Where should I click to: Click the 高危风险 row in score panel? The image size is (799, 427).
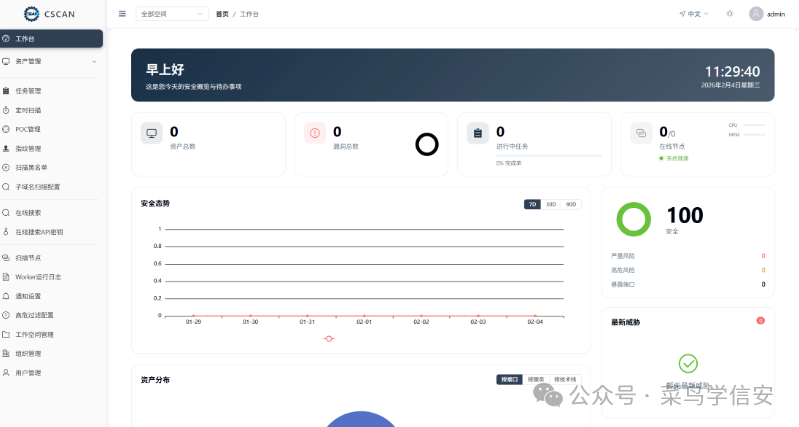tap(688, 270)
